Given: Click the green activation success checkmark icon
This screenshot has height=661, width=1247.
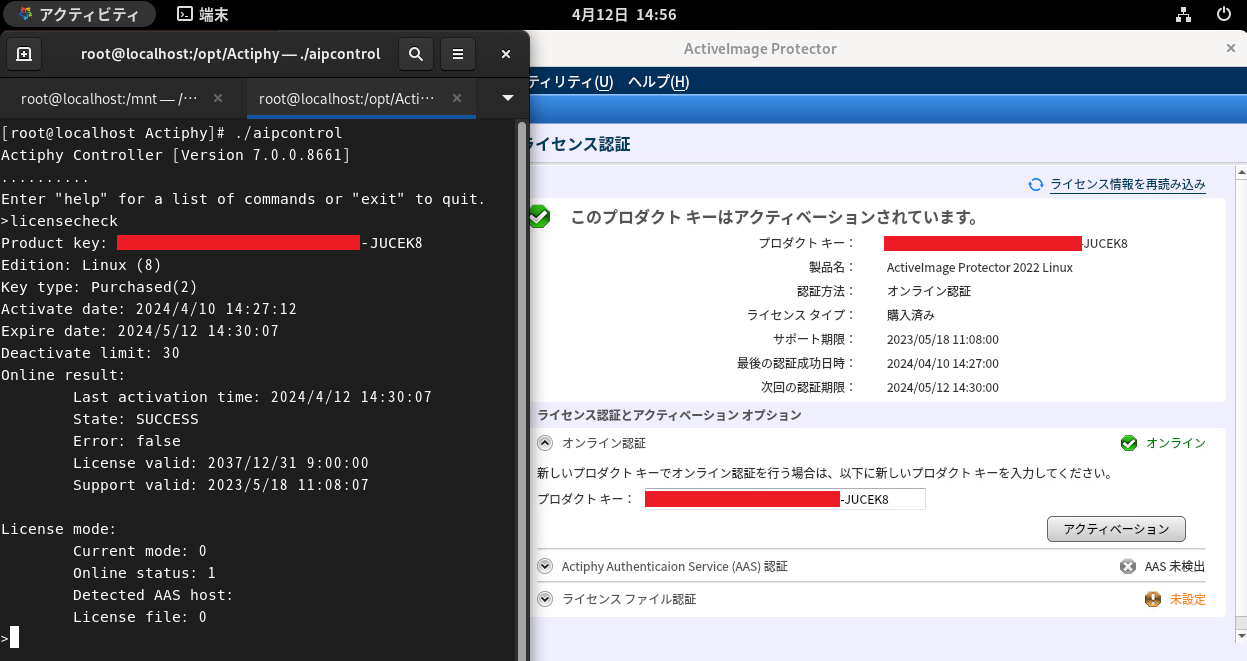Looking at the screenshot, I should click(x=539, y=216).
